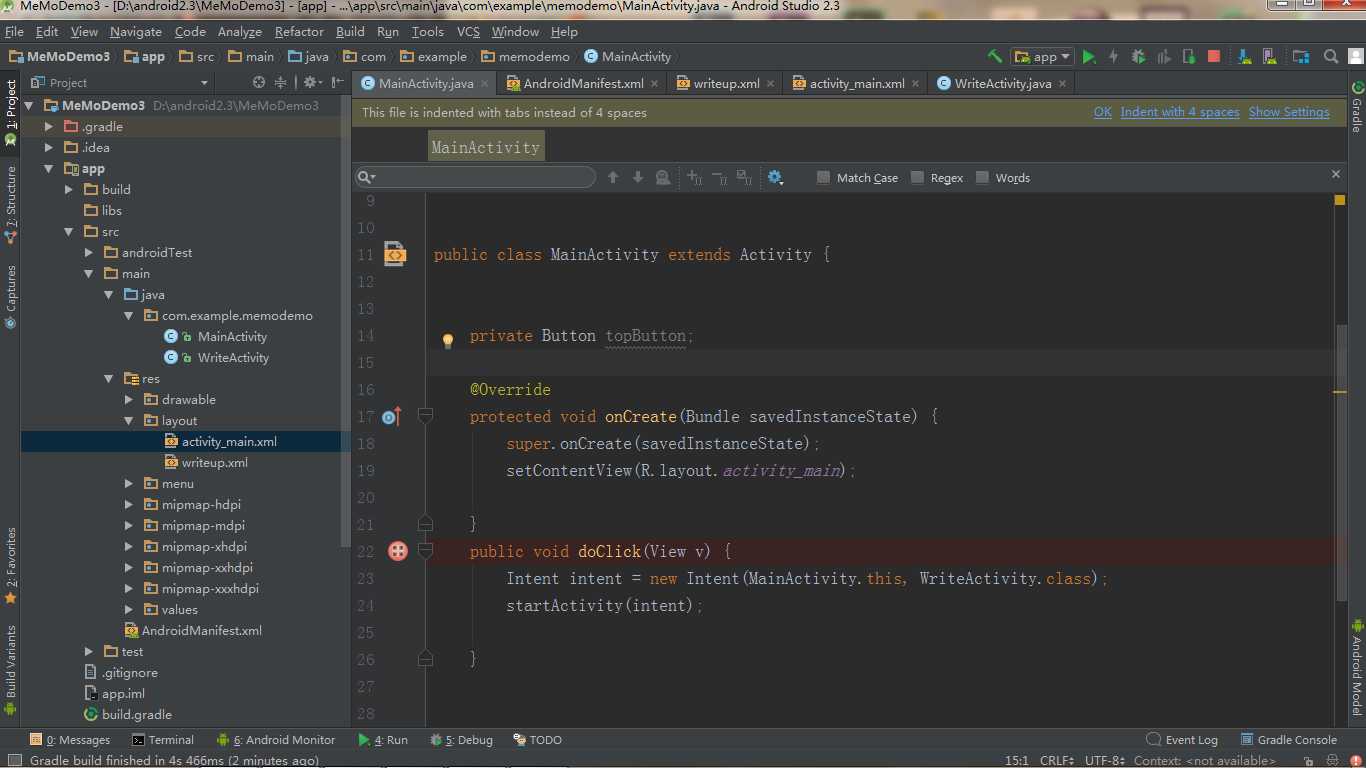Click Select all occurrences icon in search bar

click(x=743, y=177)
